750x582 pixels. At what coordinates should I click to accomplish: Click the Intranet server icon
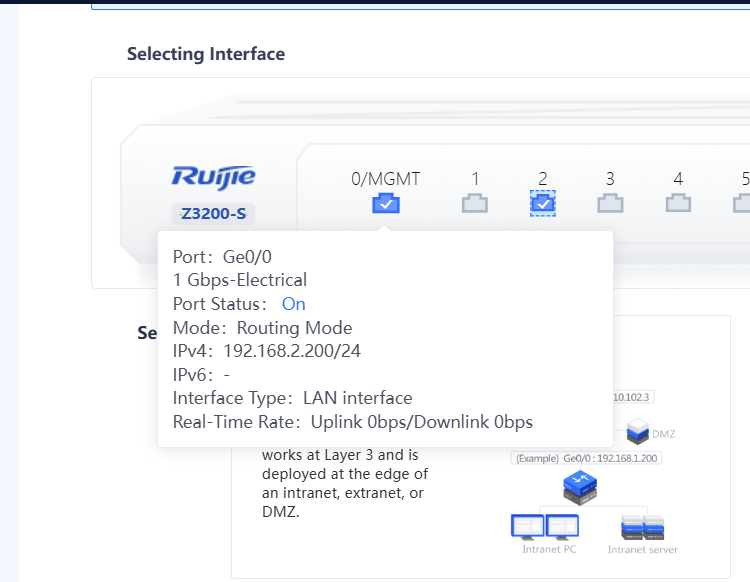(642, 526)
